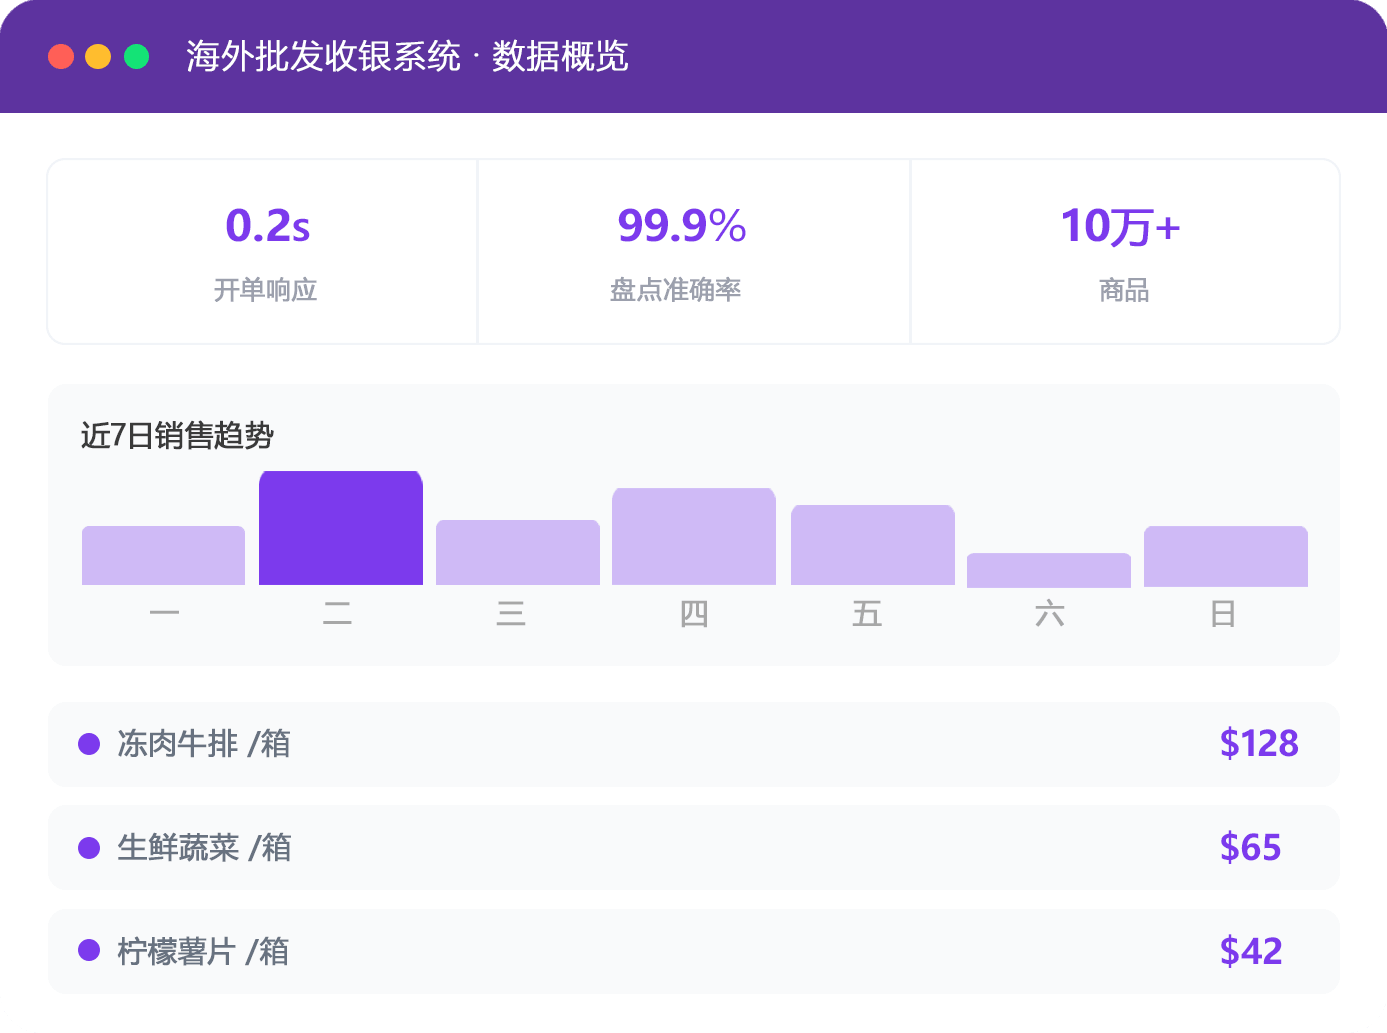Click the purple dot beside 生鲜蔬菜
1387x1033 pixels.
[x=89, y=848]
